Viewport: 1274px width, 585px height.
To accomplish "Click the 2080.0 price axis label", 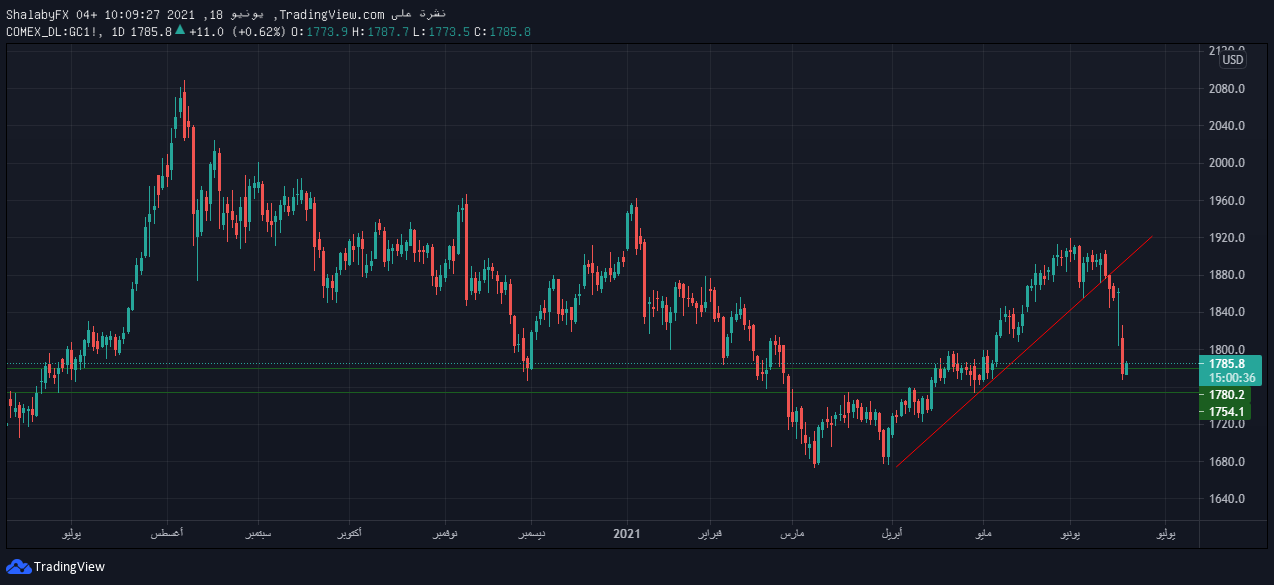I will pos(1226,89).
